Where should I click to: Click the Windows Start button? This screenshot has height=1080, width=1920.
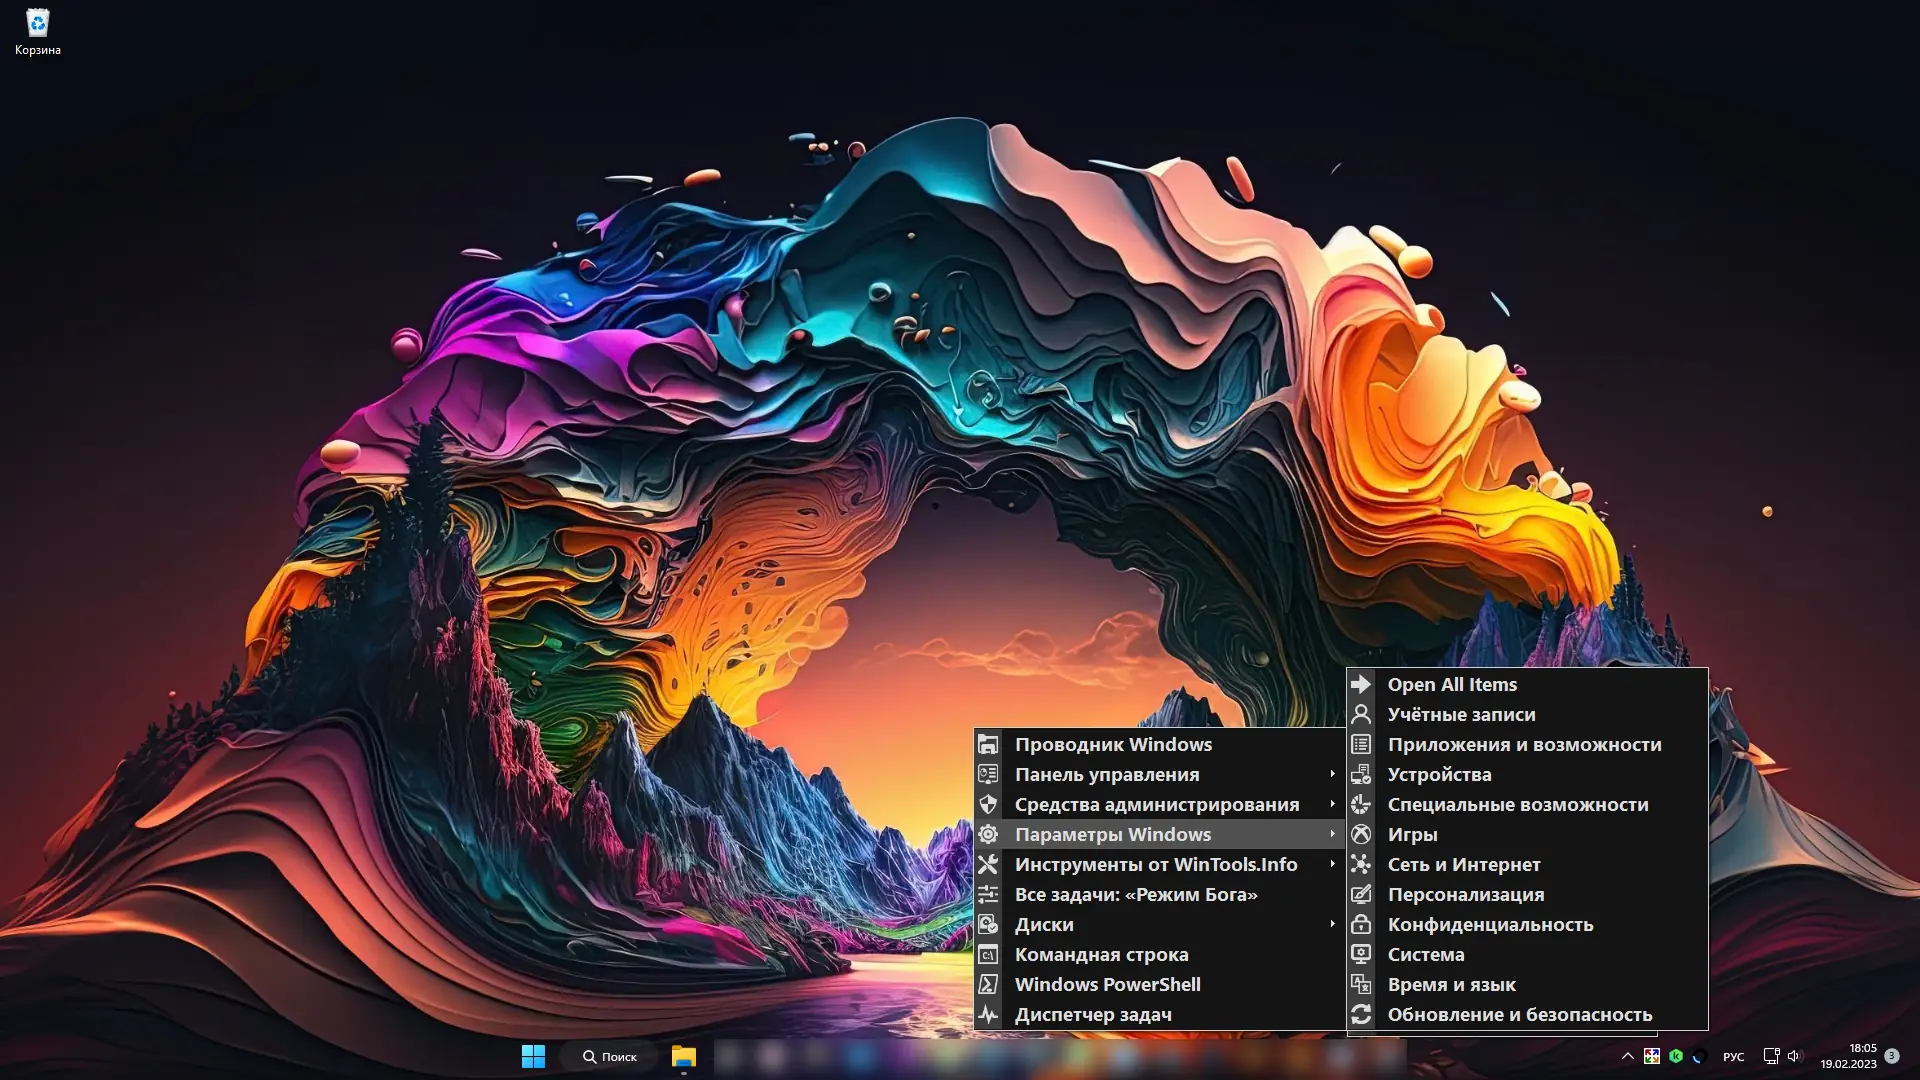(533, 1056)
